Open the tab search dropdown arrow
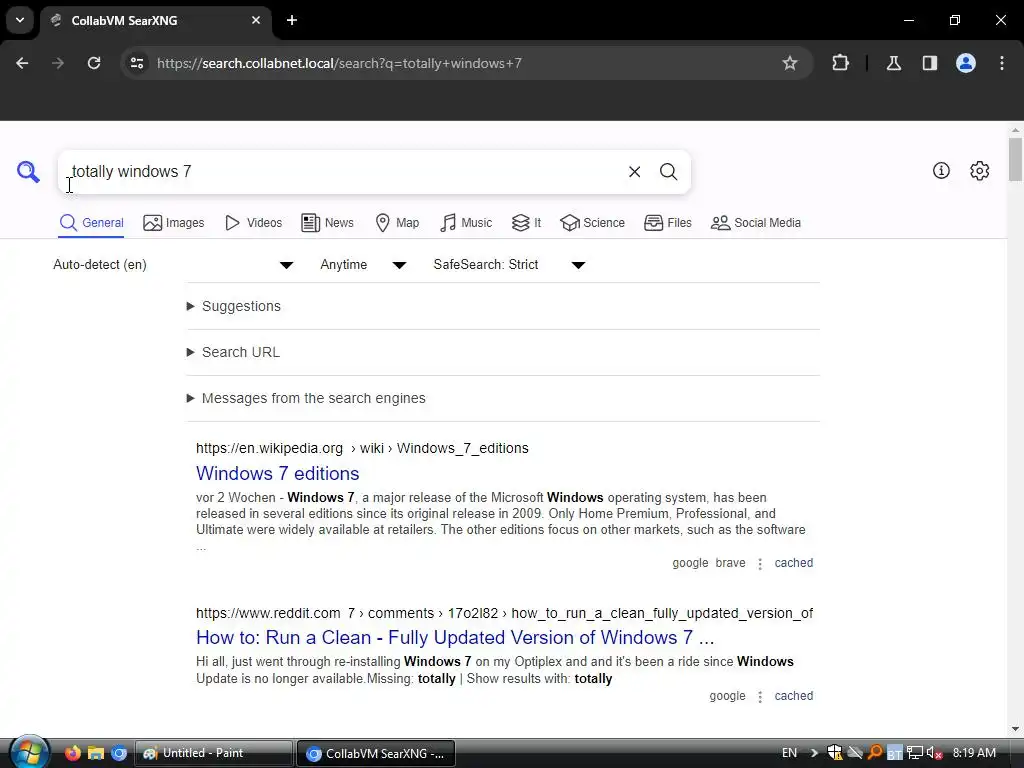 (20, 20)
